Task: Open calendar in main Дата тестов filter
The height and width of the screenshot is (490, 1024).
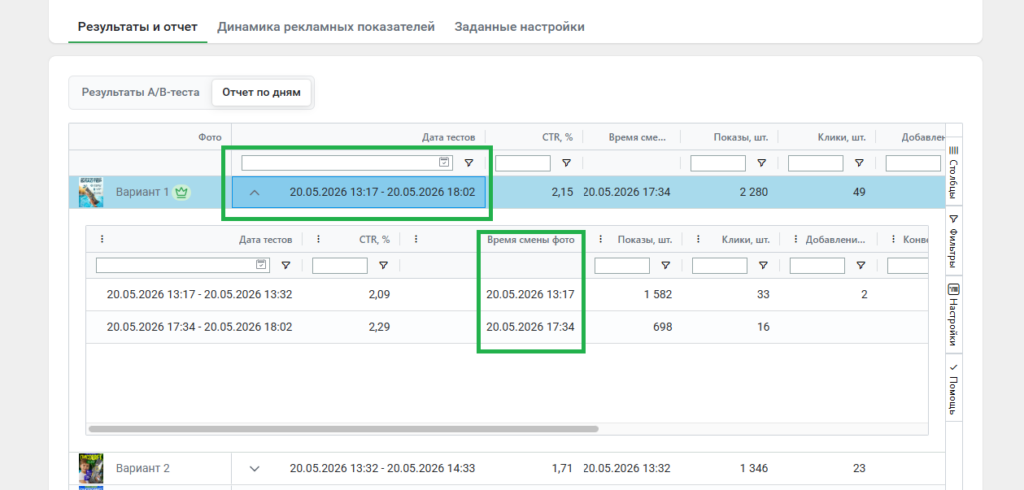Action: click(444, 163)
